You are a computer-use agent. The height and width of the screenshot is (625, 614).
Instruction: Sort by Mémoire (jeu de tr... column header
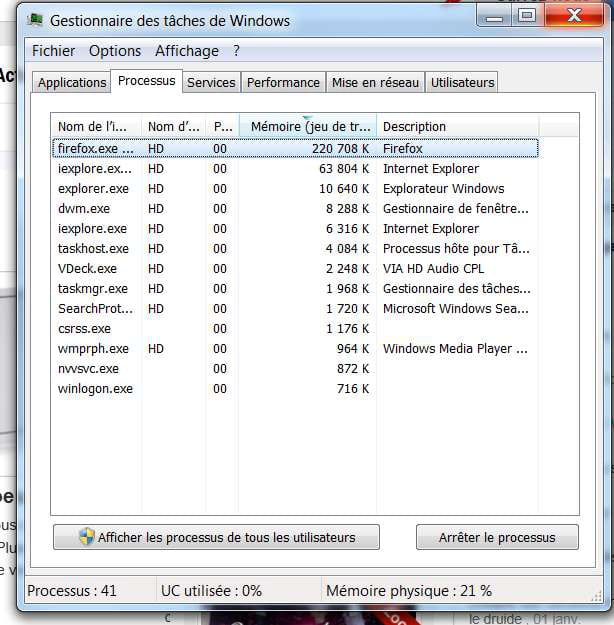[x=308, y=126]
